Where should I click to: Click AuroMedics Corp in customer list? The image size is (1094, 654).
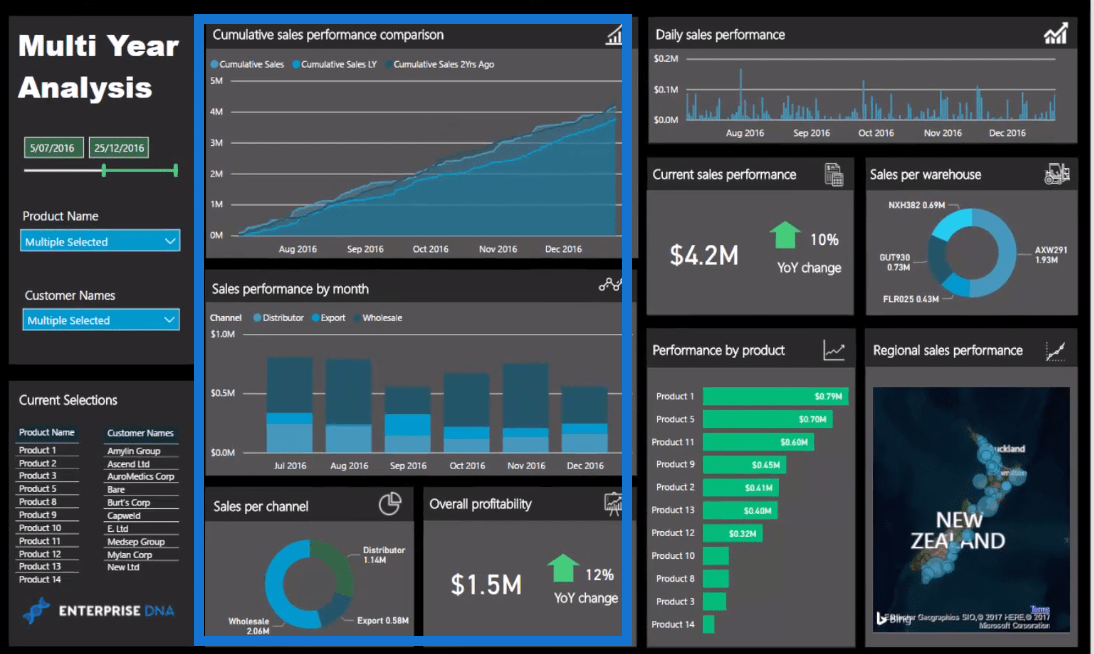[141, 477]
